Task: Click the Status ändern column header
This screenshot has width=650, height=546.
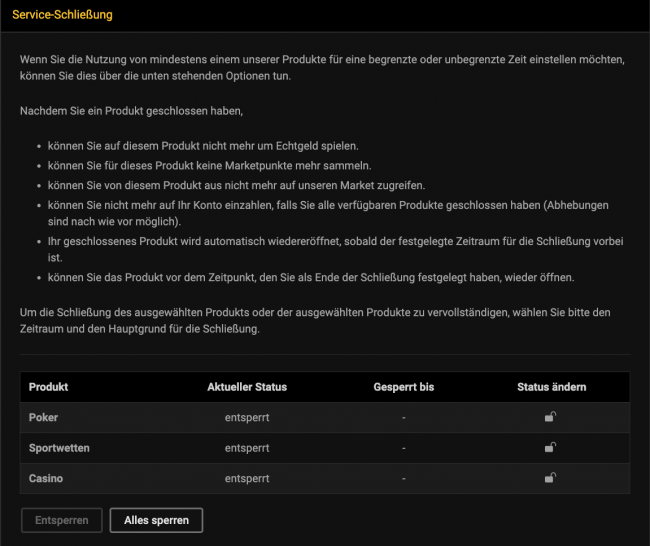Action: pyautogui.click(x=552, y=387)
